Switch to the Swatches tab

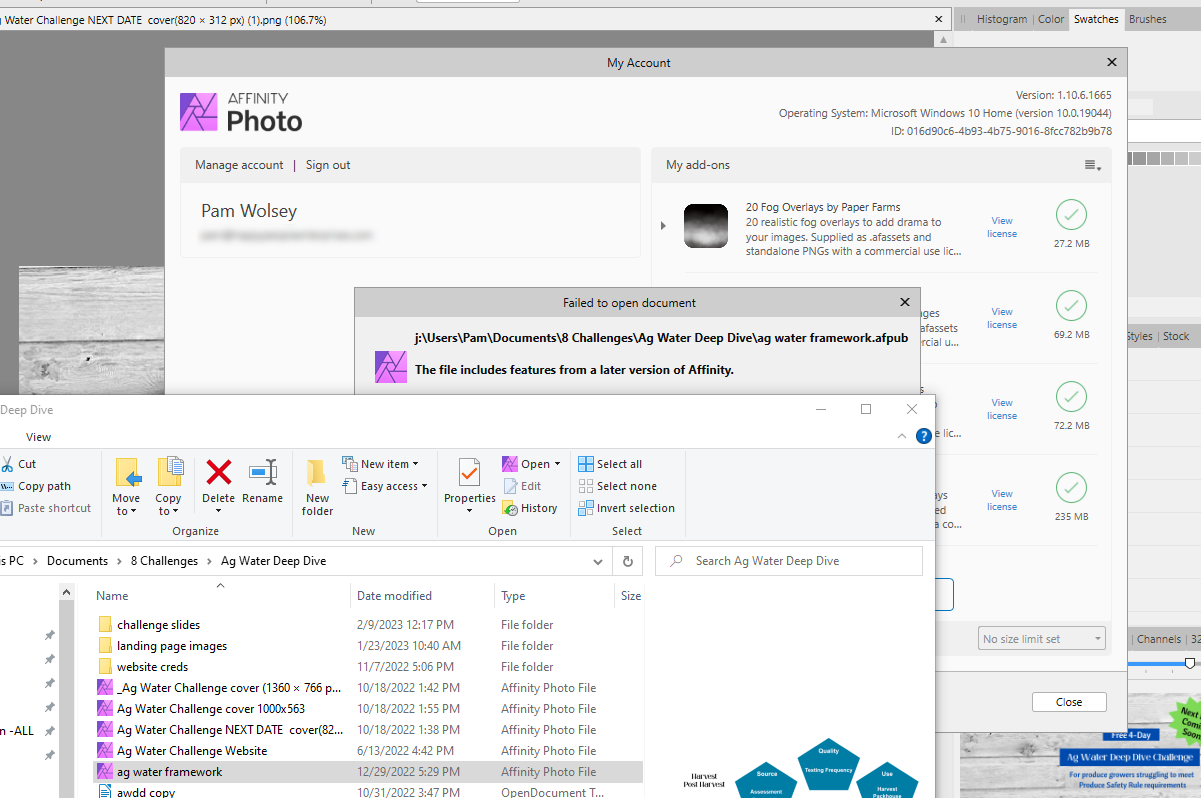[1096, 18]
